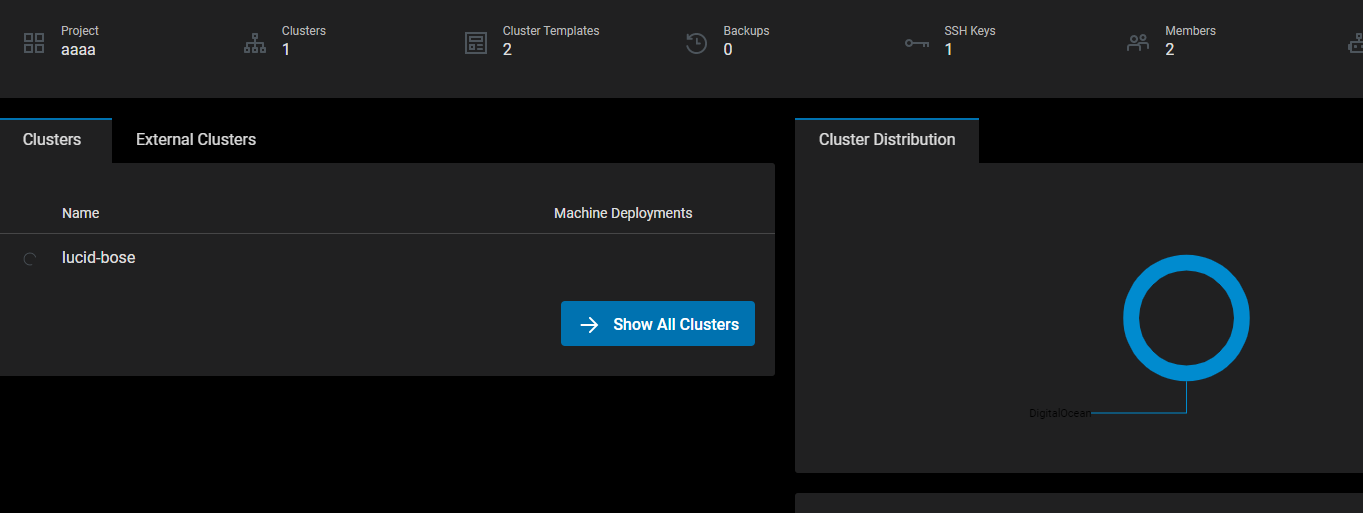Click the Backups history clock icon
This screenshot has width=1363, height=513.
697,43
